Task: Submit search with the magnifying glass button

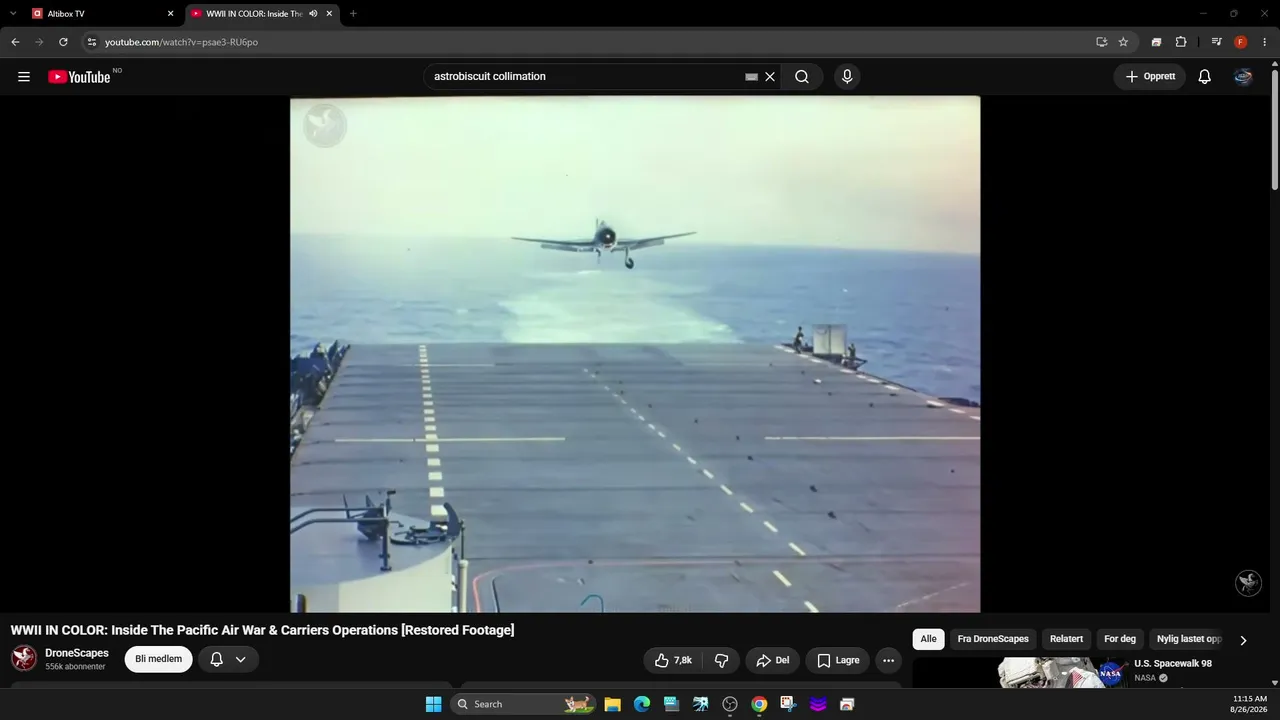Action: click(802, 77)
